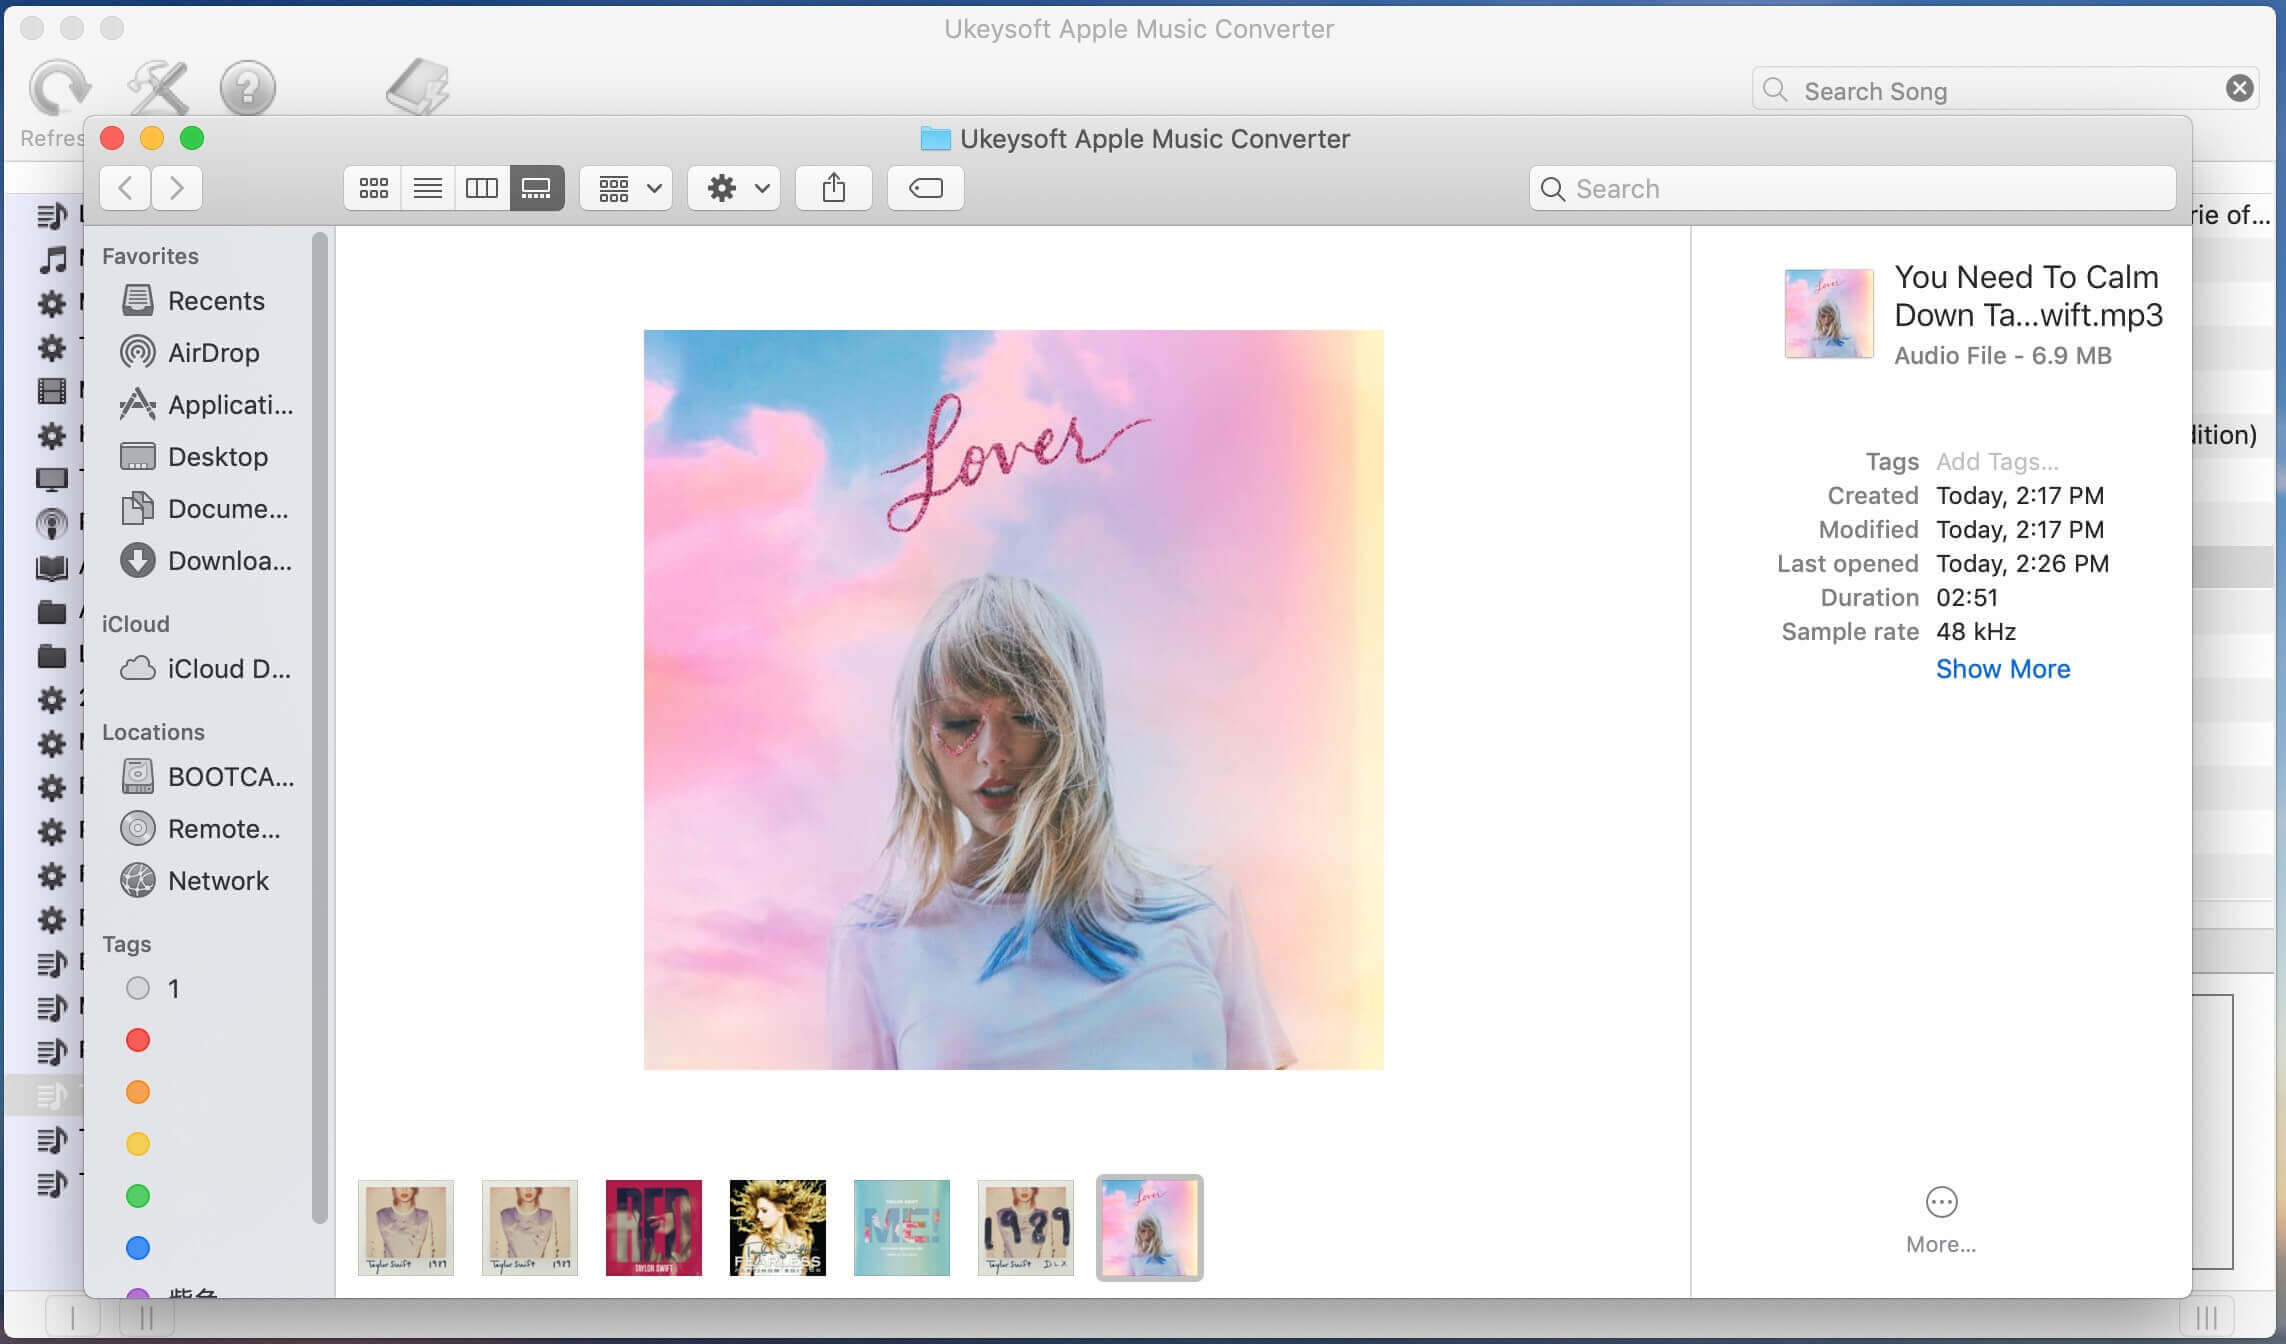Click the Taylor Swift Lover album thumbnail
The height and width of the screenshot is (1344, 2286).
1149,1227
